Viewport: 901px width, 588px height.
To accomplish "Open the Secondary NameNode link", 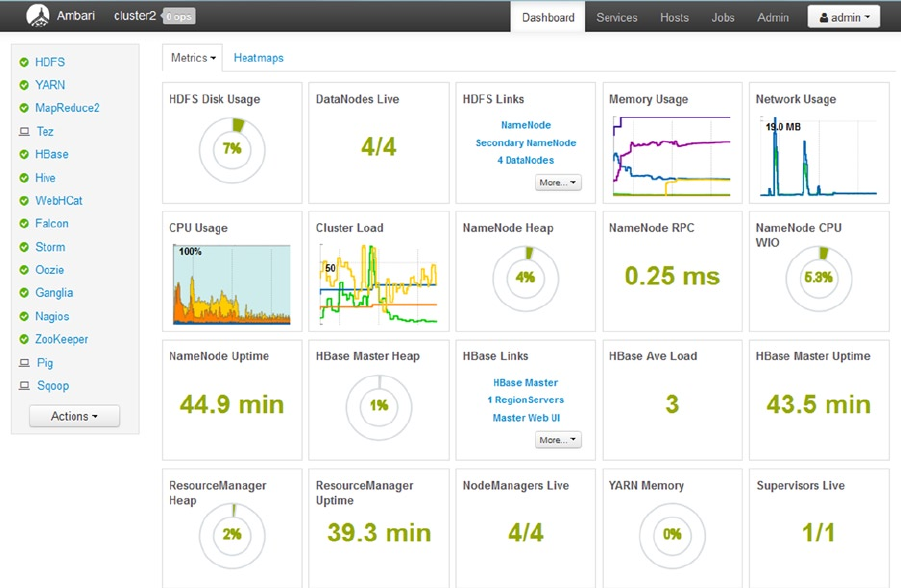I will pyautogui.click(x=526, y=143).
